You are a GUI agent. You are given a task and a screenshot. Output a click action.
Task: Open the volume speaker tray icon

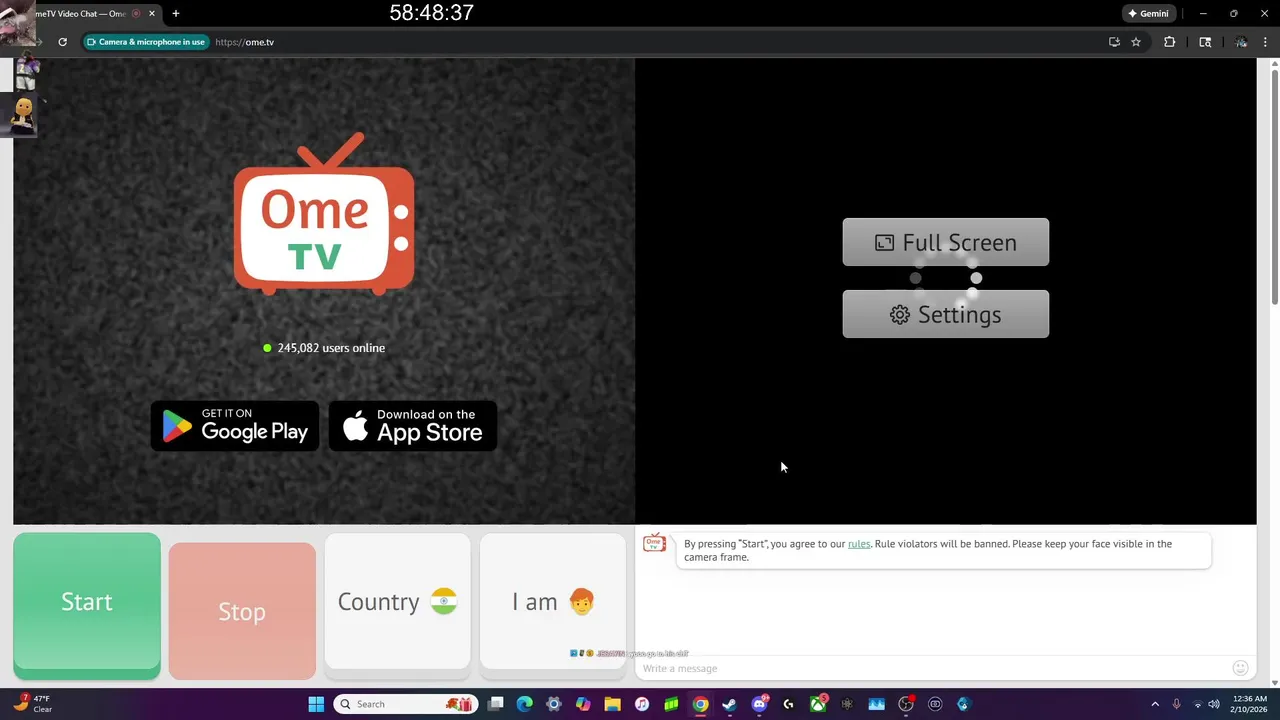pyautogui.click(x=1214, y=704)
